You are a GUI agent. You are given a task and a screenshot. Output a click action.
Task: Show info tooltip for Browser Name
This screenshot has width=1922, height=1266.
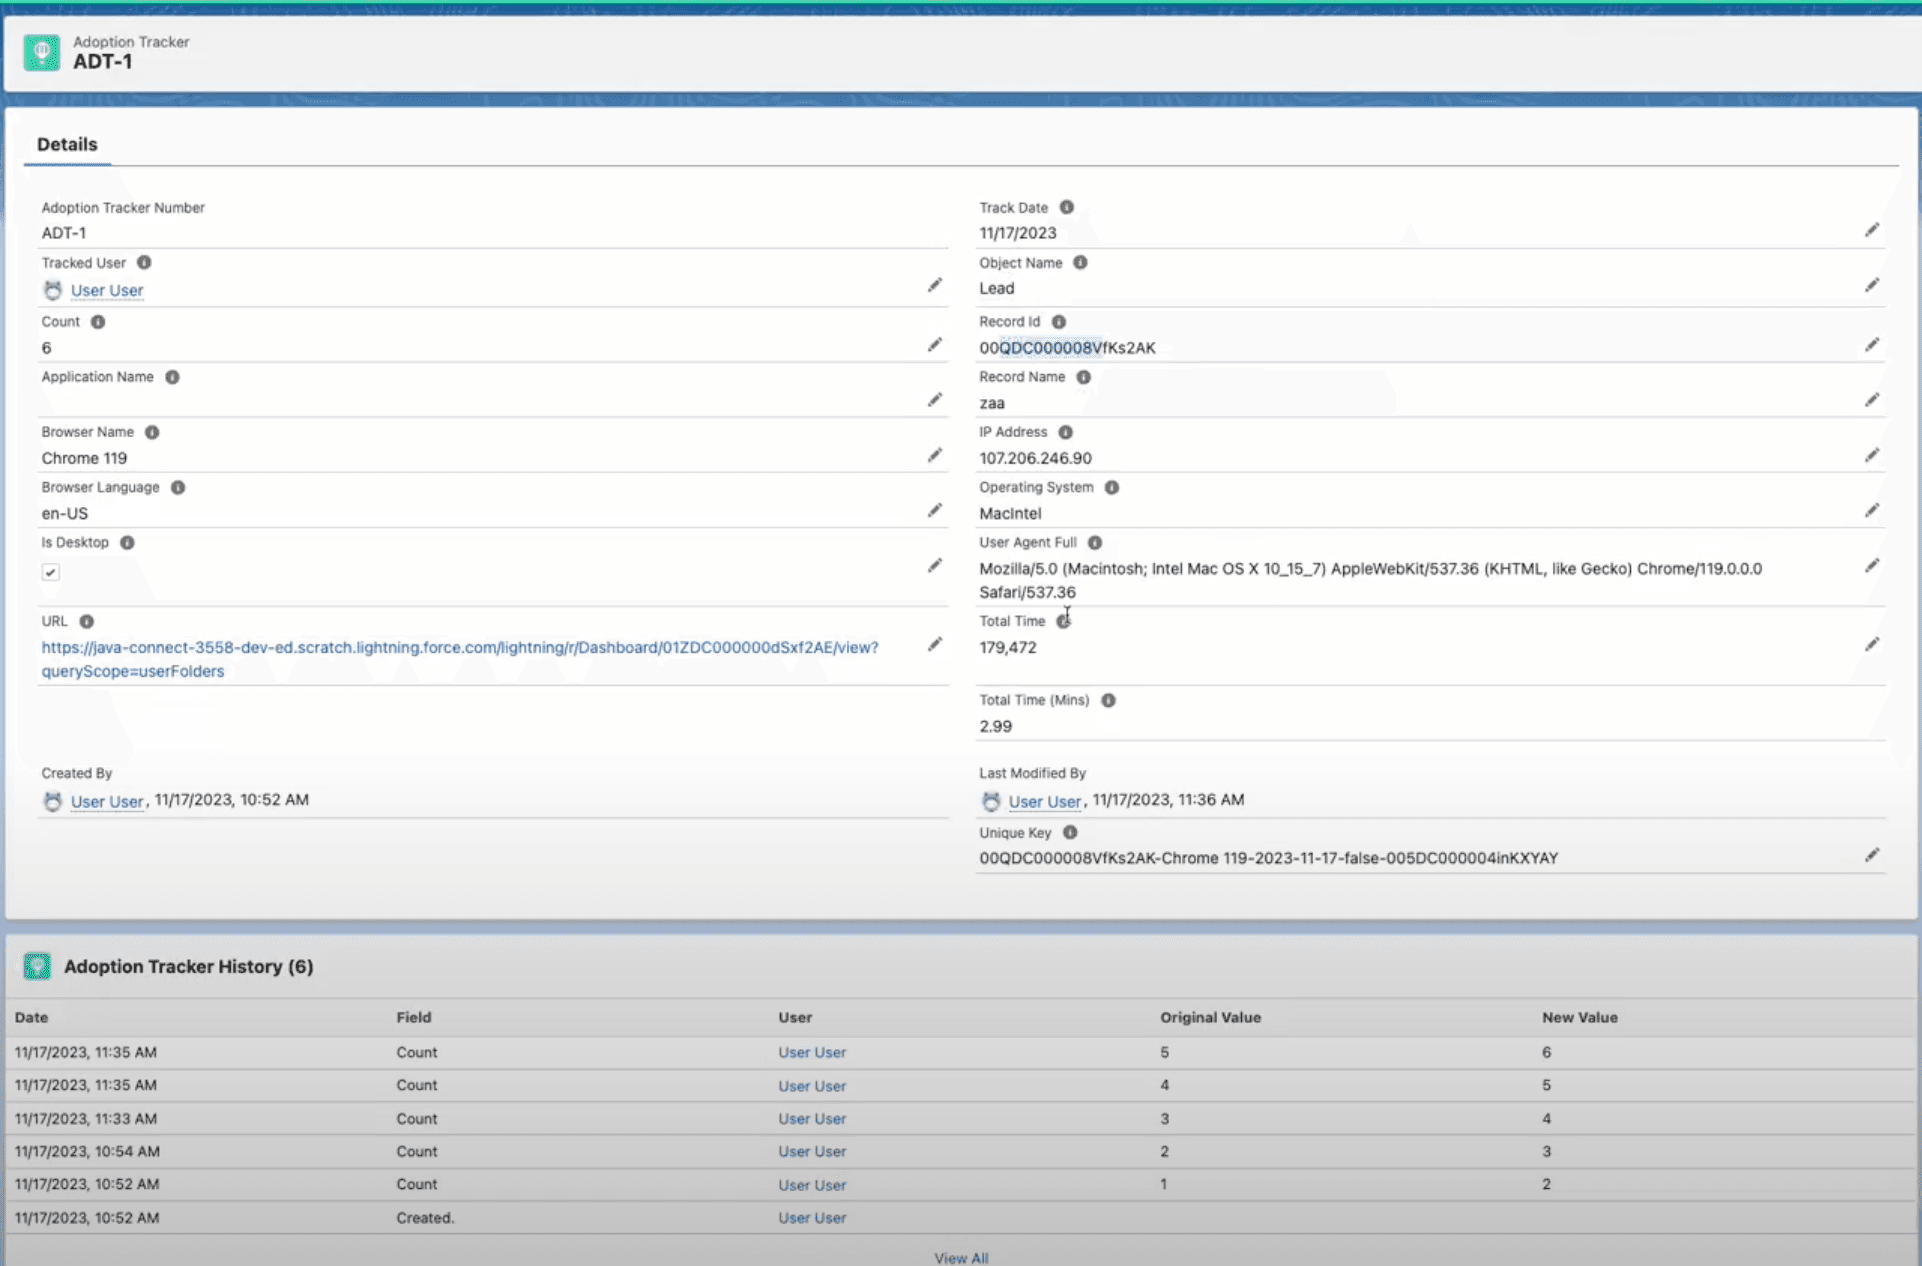tap(152, 432)
